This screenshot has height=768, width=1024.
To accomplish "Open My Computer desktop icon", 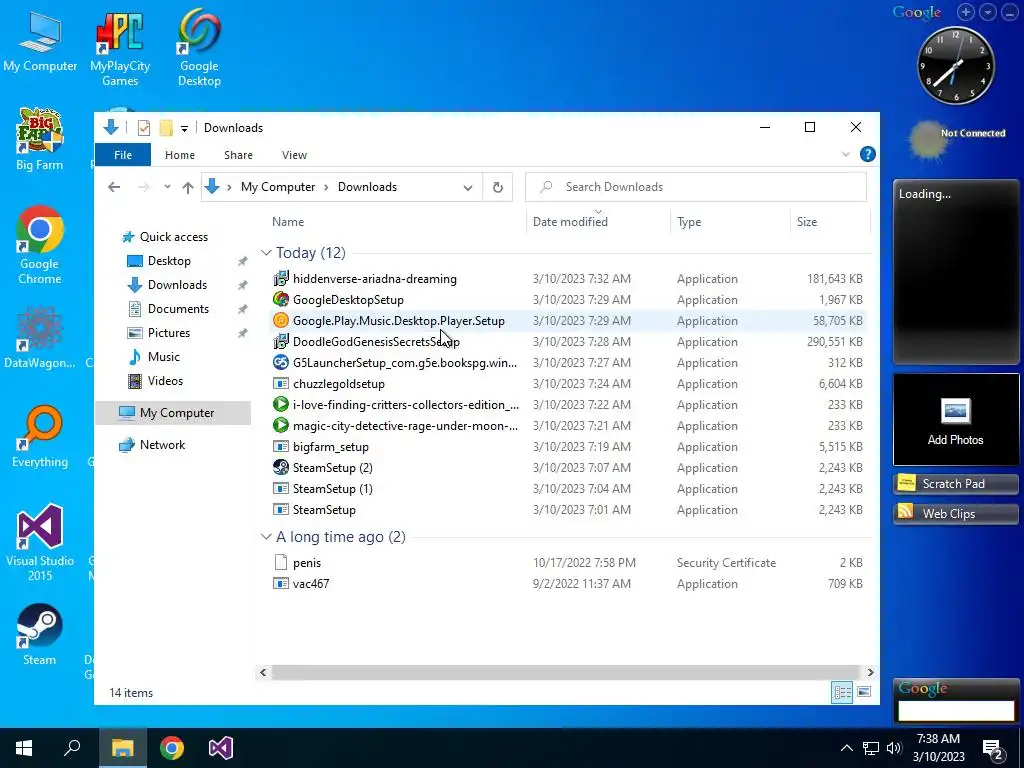I will tap(40, 42).
